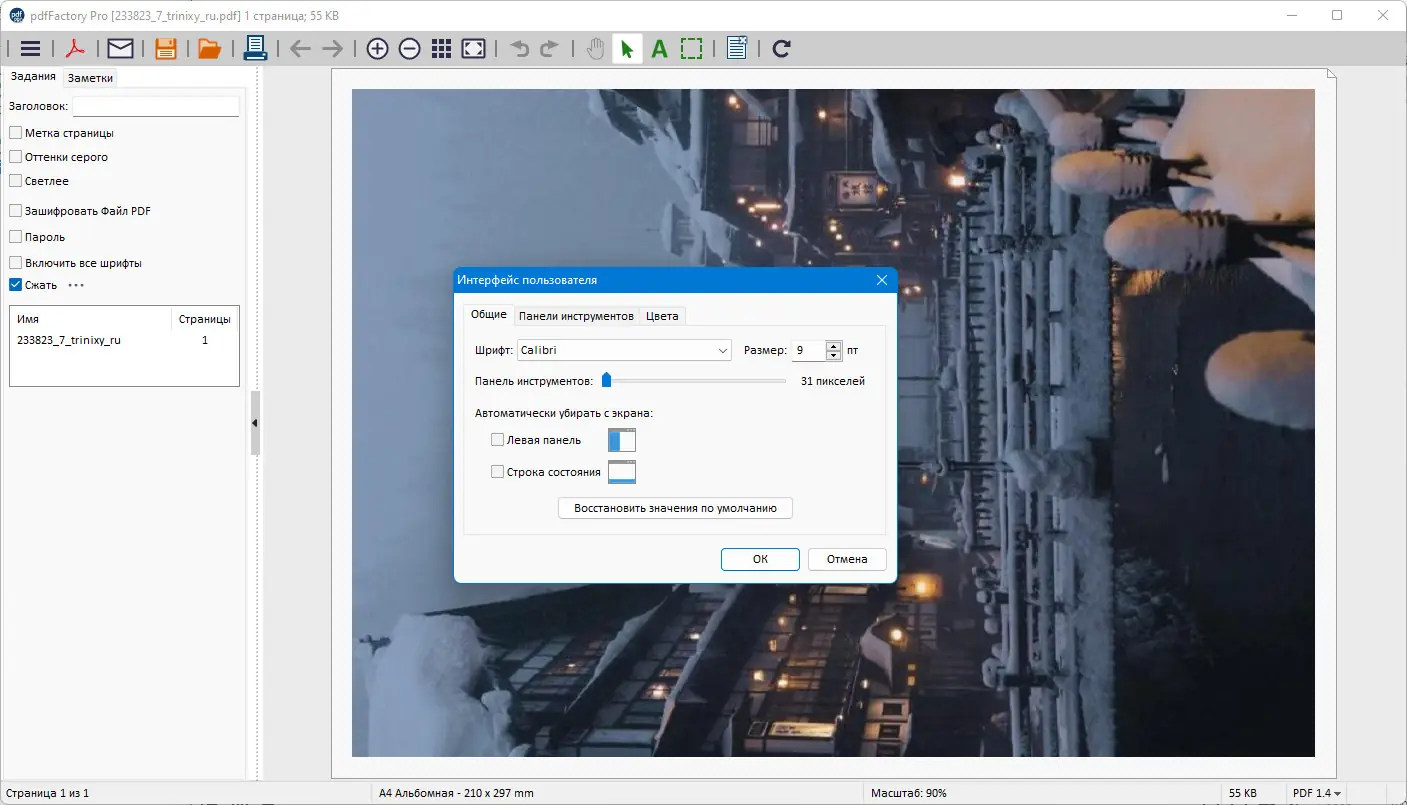Screen dimensions: 1407x805
Task: Open the Заметки tab in left panel
Action: [90, 78]
